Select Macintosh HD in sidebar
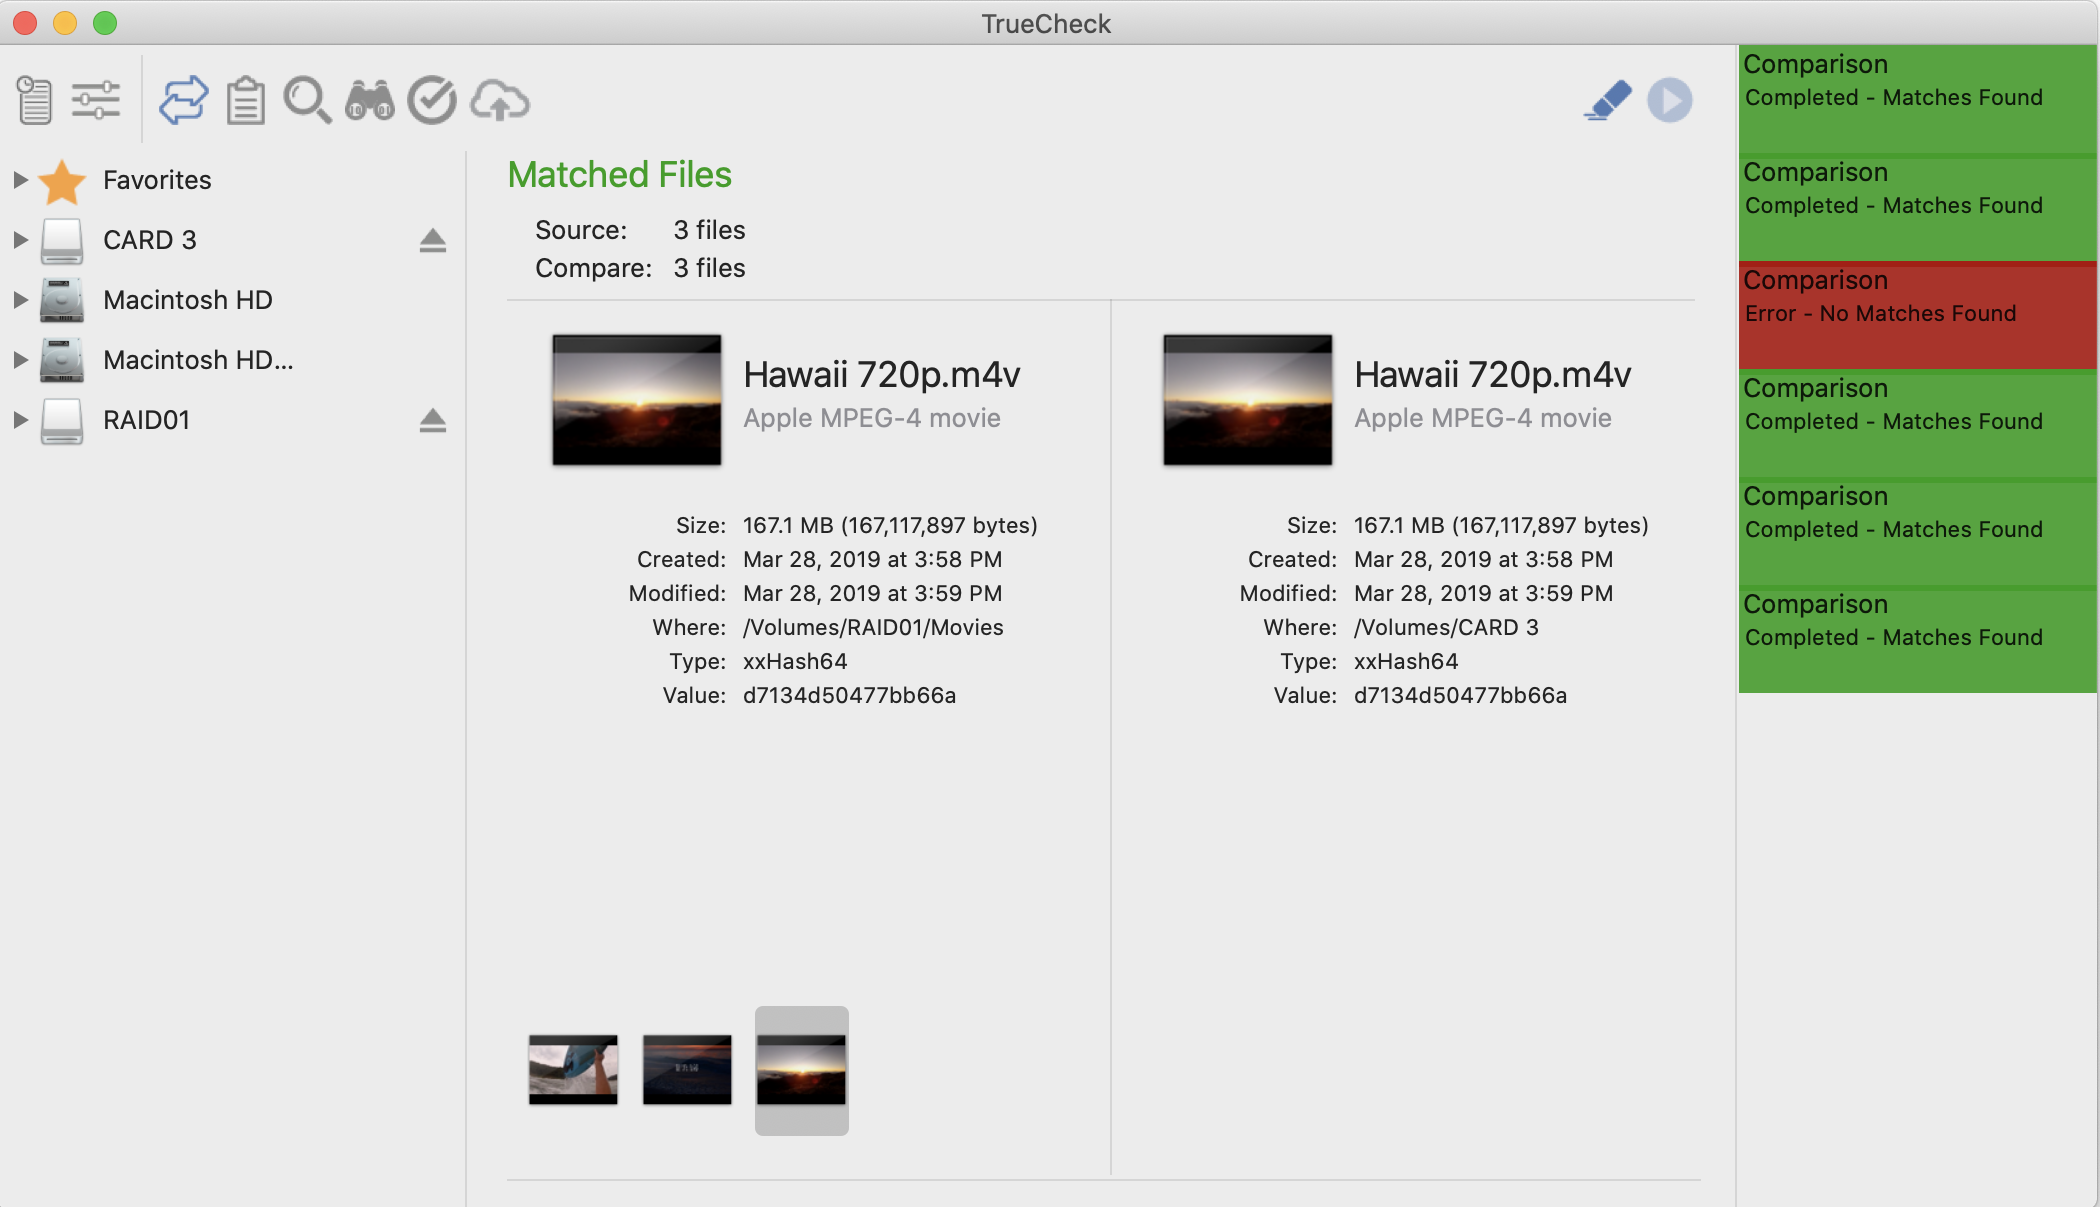The image size is (2100, 1207). click(187, 300)
